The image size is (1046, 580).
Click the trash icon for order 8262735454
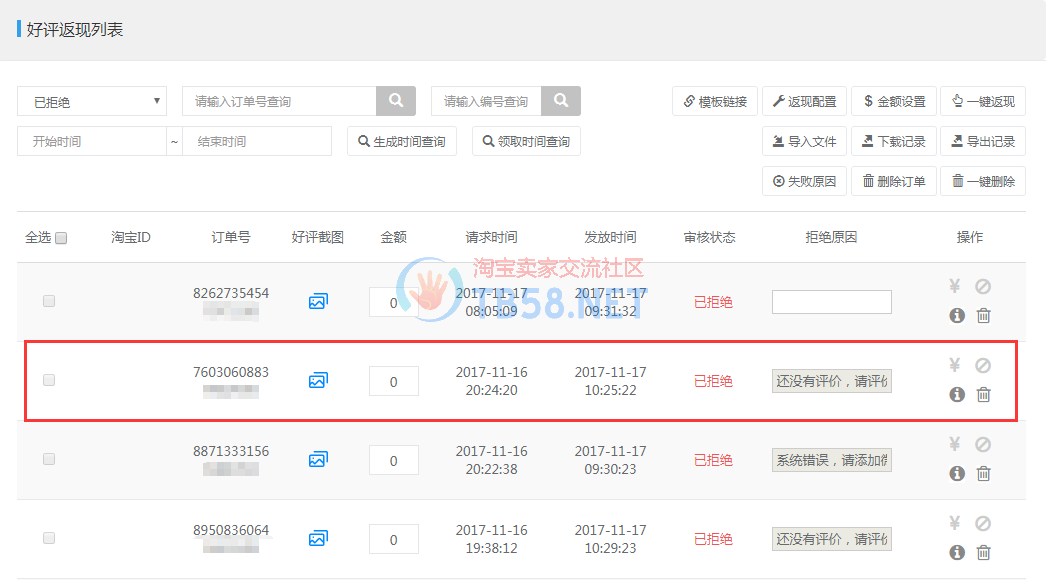click(x=983, y=315)
